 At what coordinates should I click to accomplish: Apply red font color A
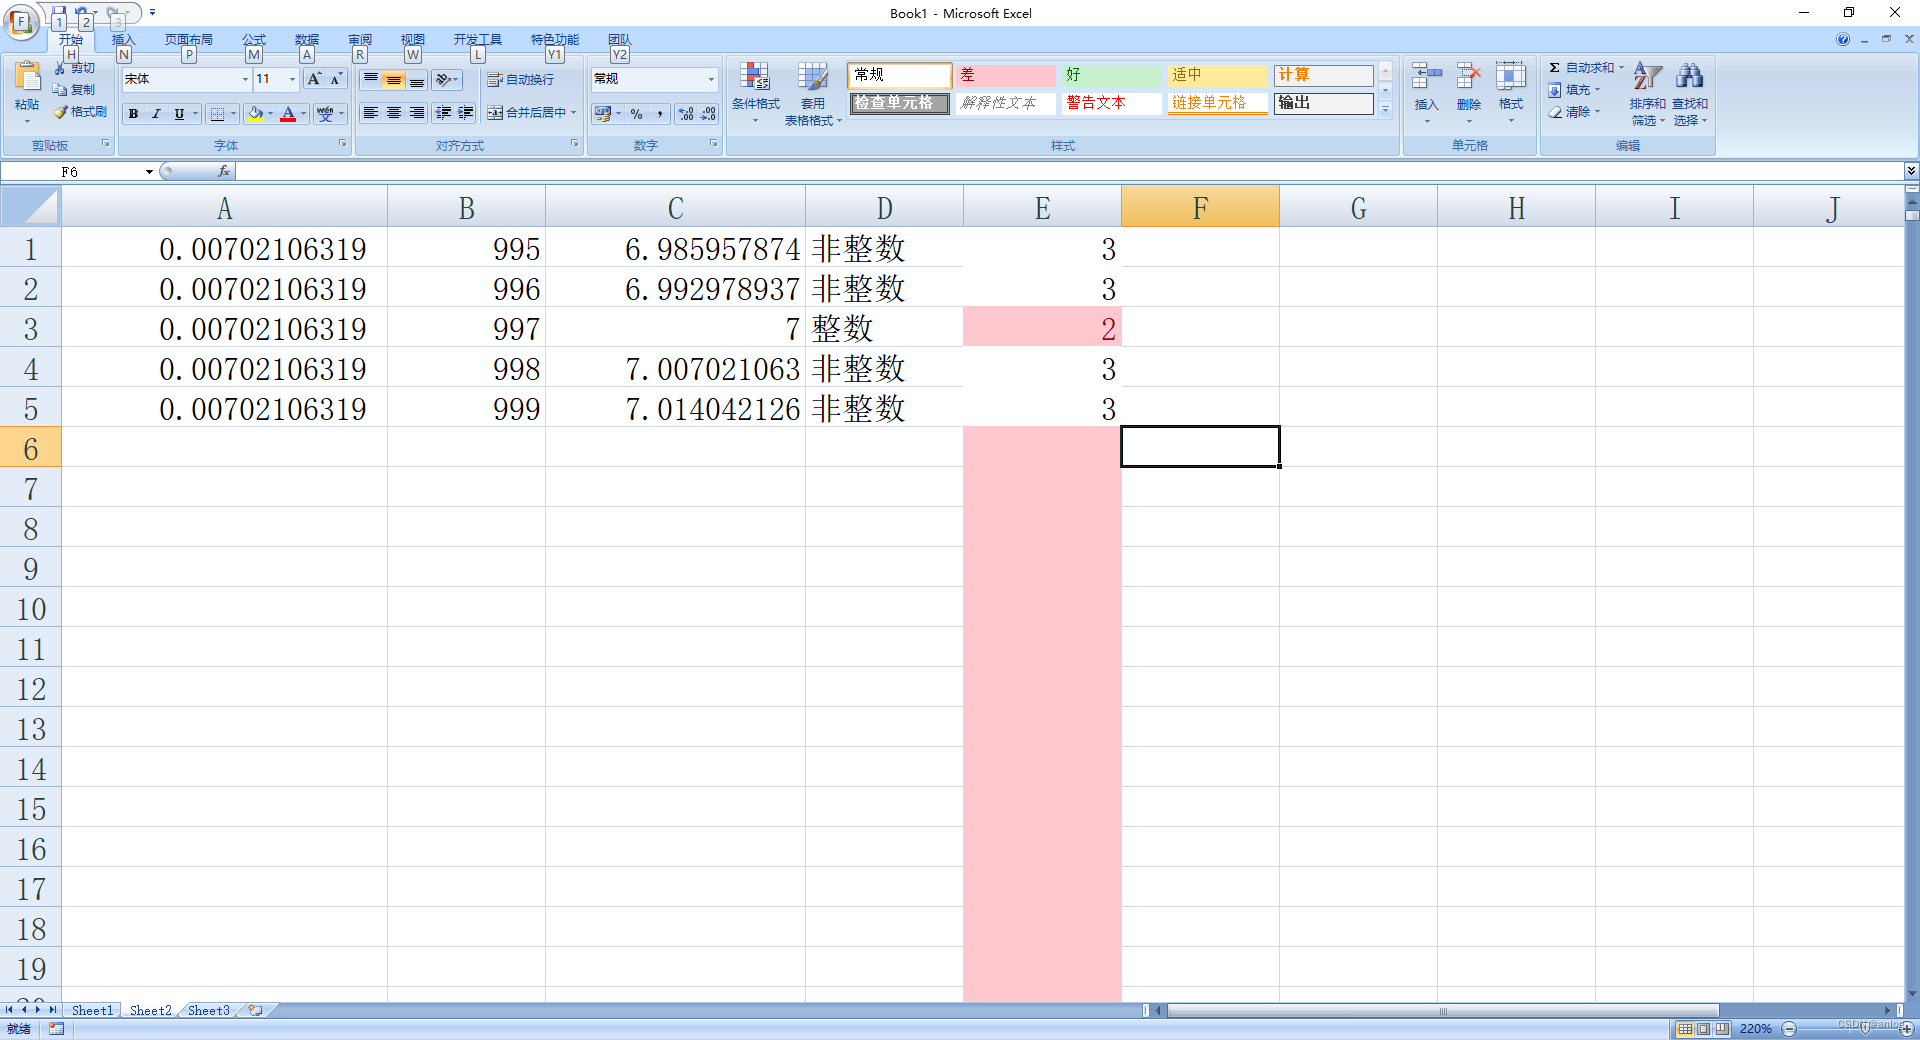(x=288, y=114)
